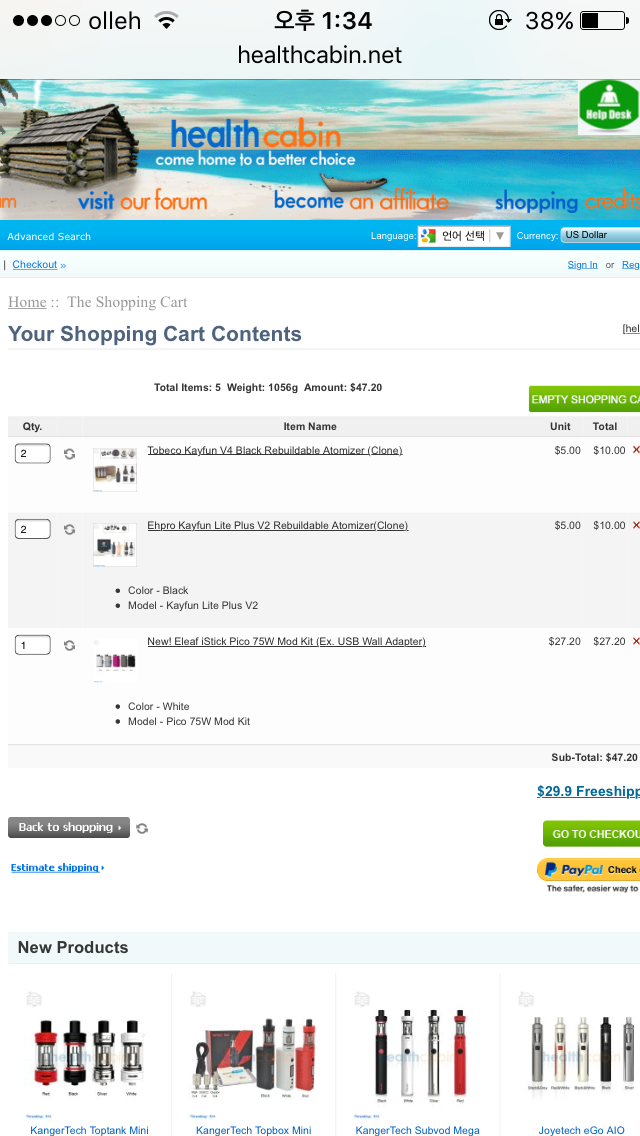
Task: Click the Checkout link in header
Action: (35, 264)
